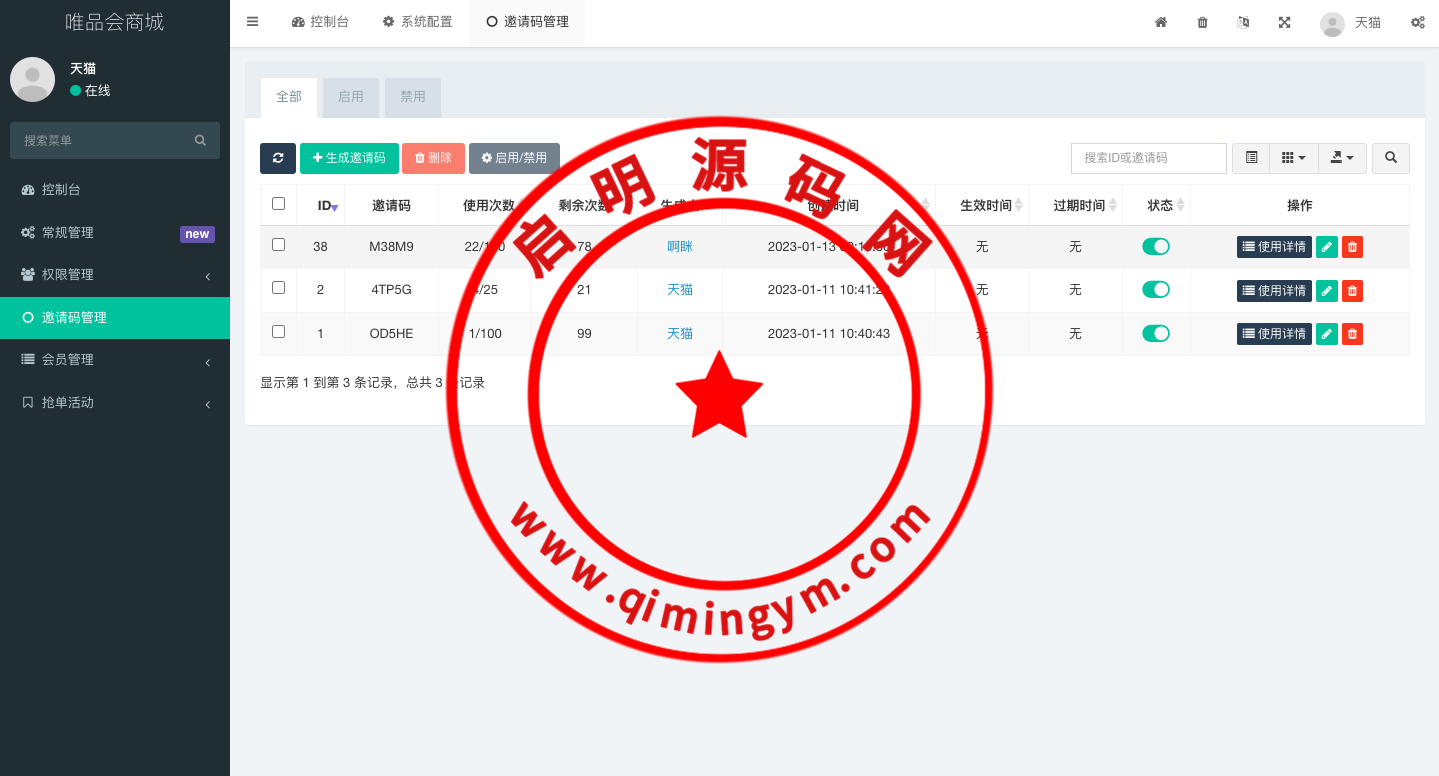Toggle the table view mode icon
This screenshot has height=776, width=1439.
click(1251, 158)
